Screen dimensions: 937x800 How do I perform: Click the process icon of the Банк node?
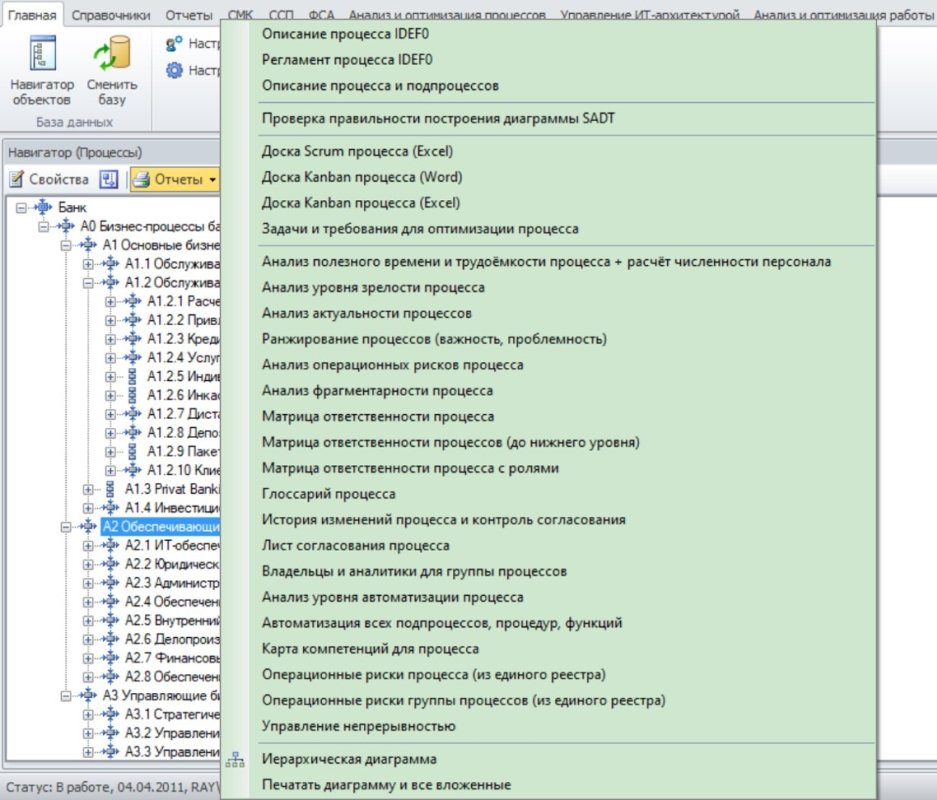pos(43,207)
